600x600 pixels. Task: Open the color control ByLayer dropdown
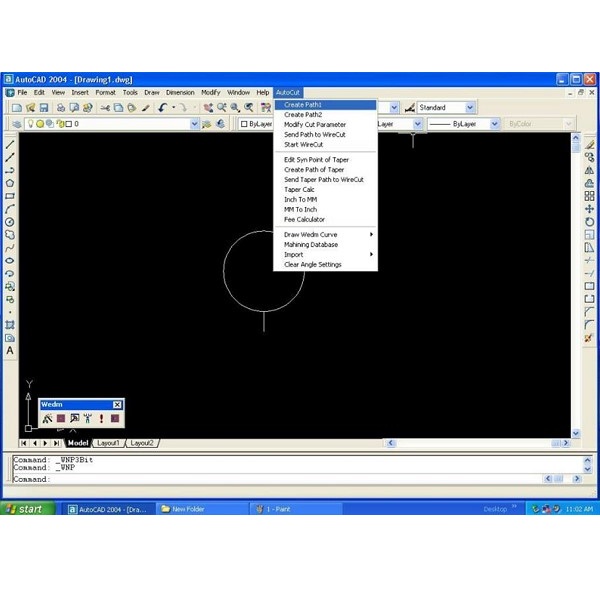(x=257, y=124)
